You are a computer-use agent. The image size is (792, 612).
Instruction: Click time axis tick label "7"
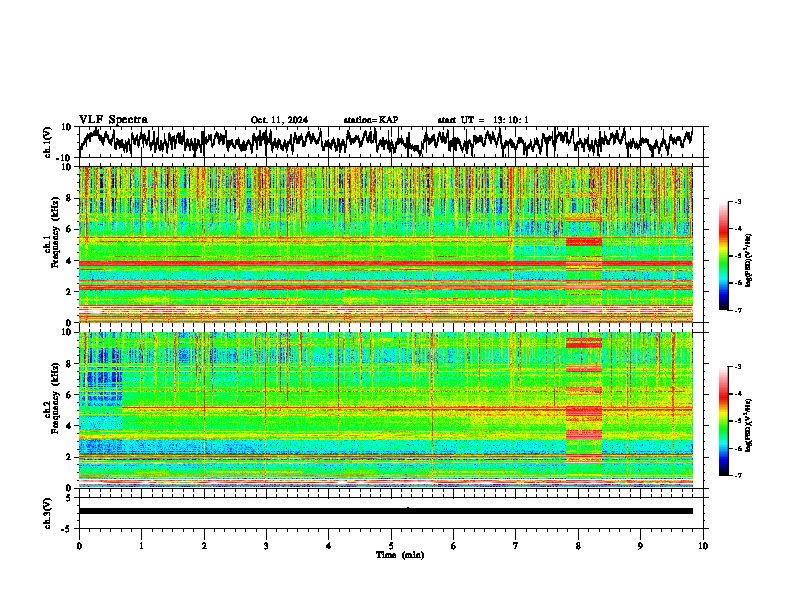(516, 546)
